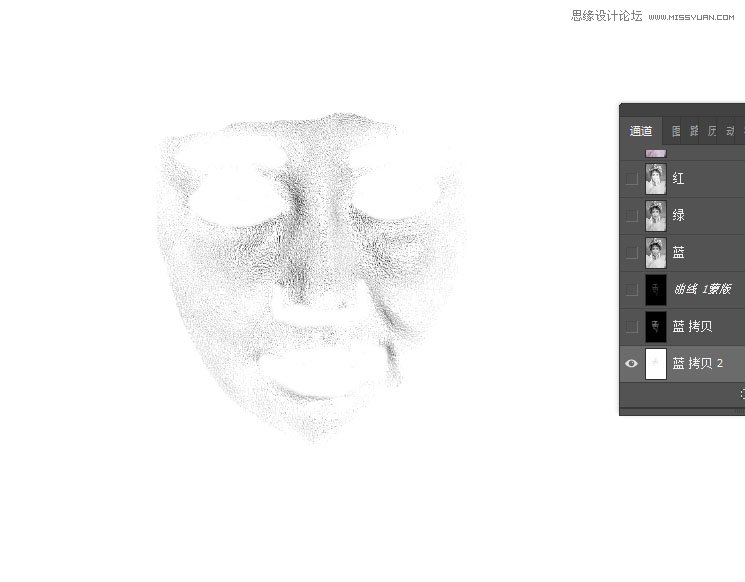
Task: Open the 历史 (History) panel tab
Action: [712, 131]
